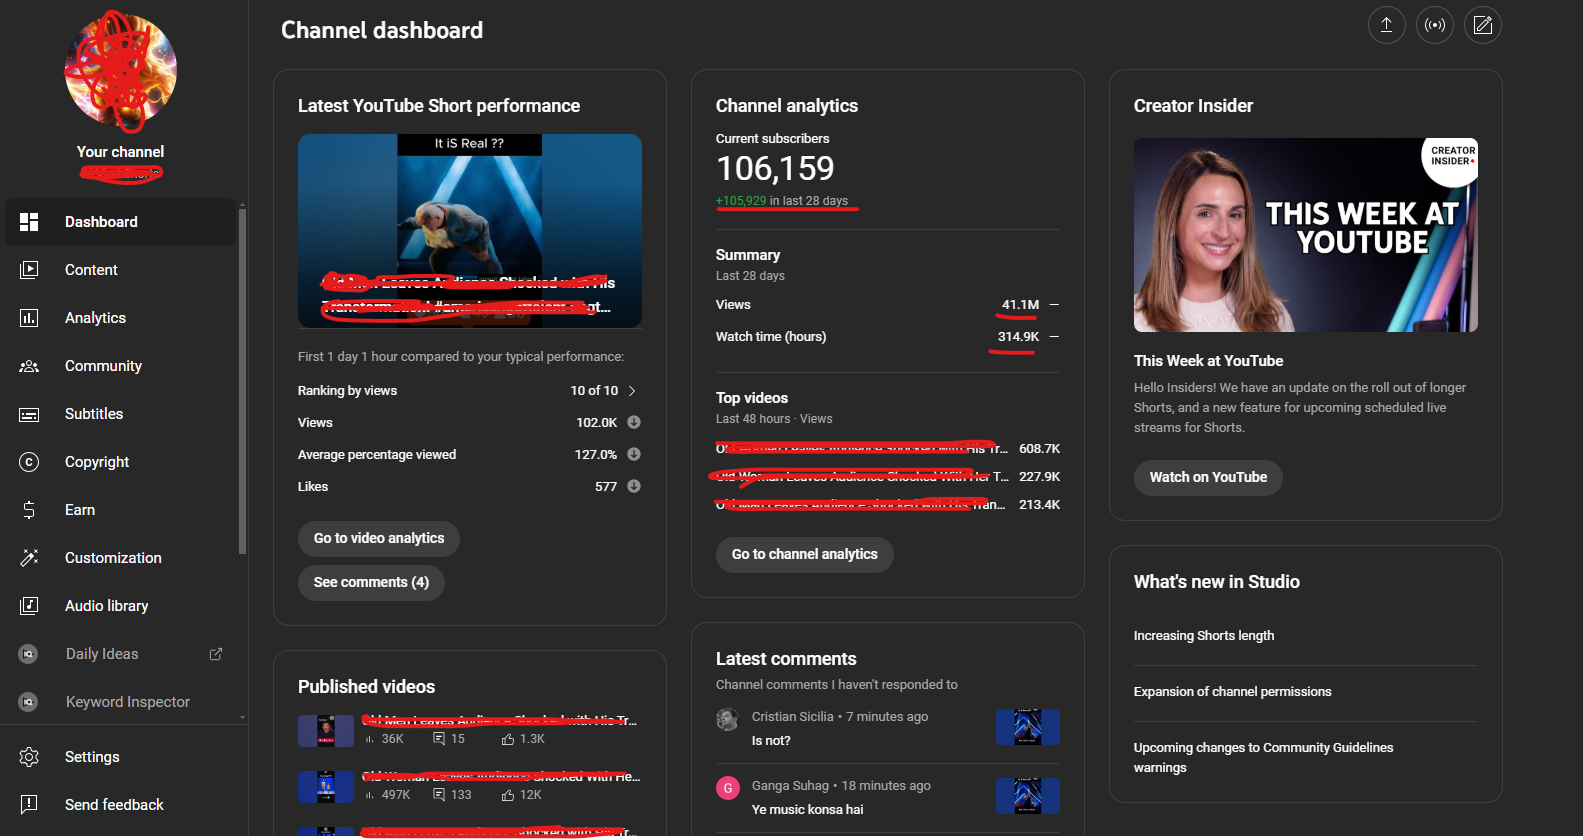Open the Content section
Viewport: 1583px width, 840px height.
coord(121,270)
